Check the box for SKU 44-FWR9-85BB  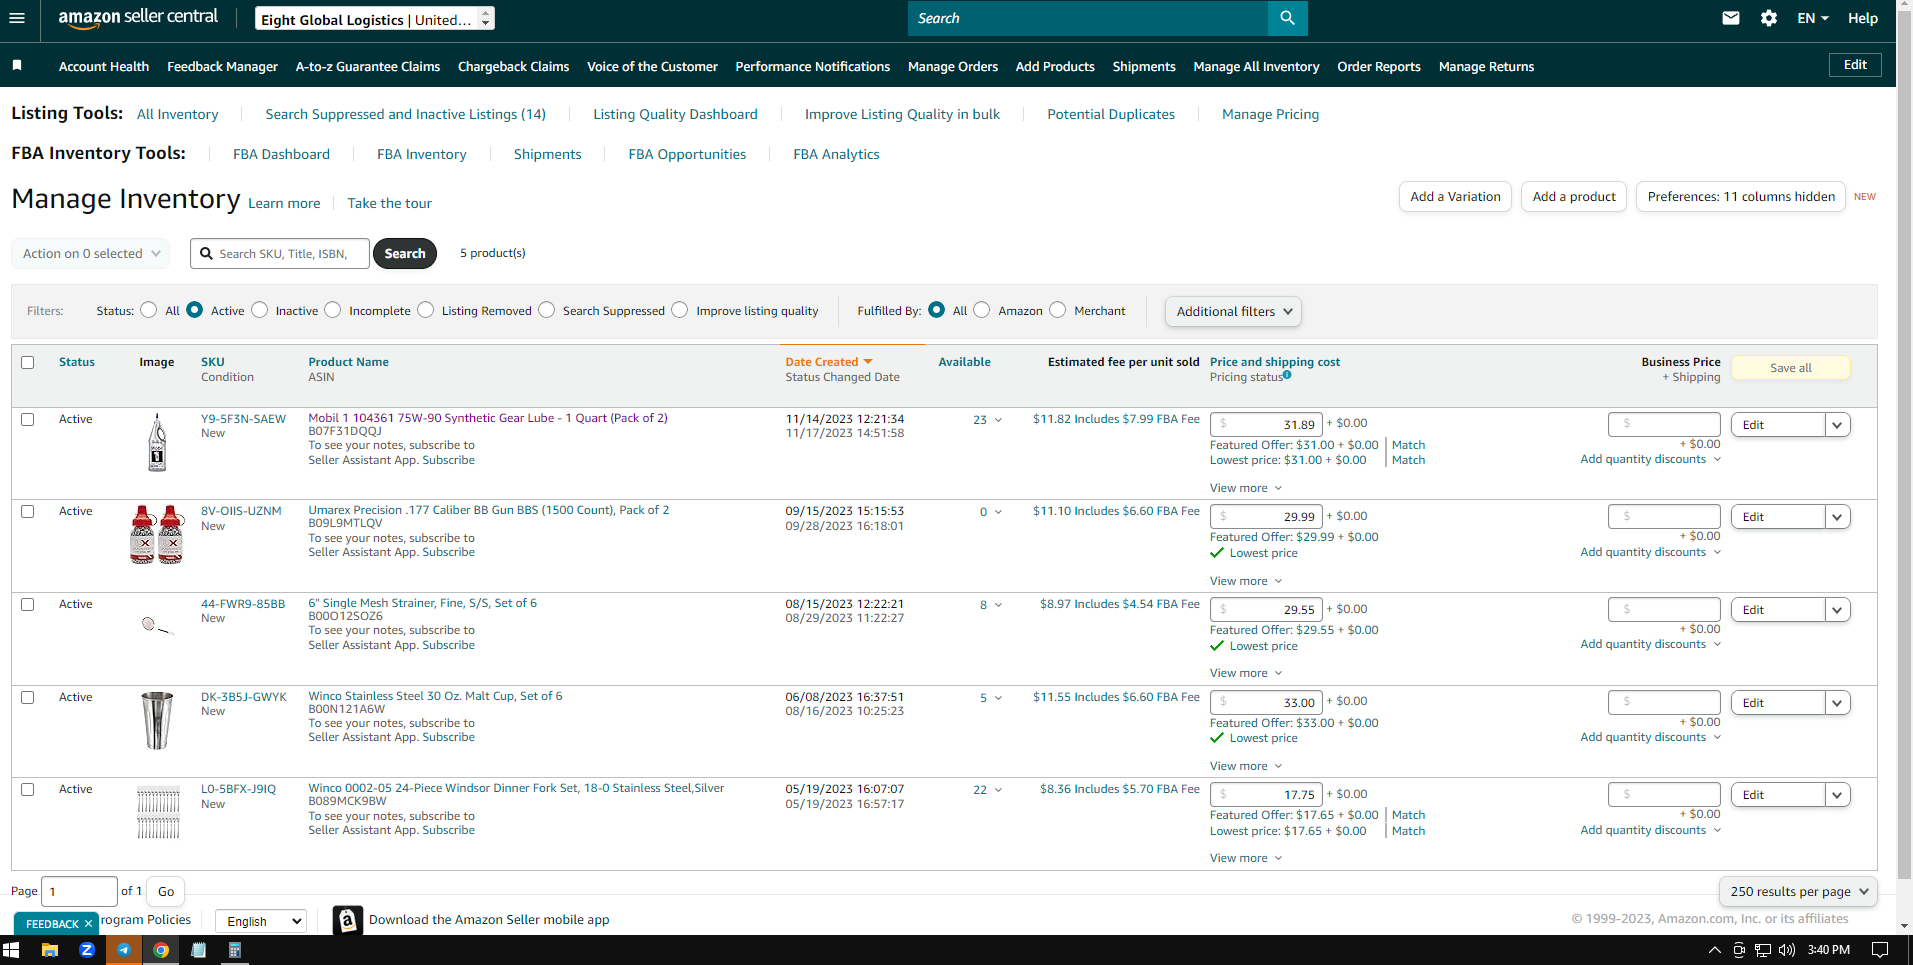coord(28,605)
